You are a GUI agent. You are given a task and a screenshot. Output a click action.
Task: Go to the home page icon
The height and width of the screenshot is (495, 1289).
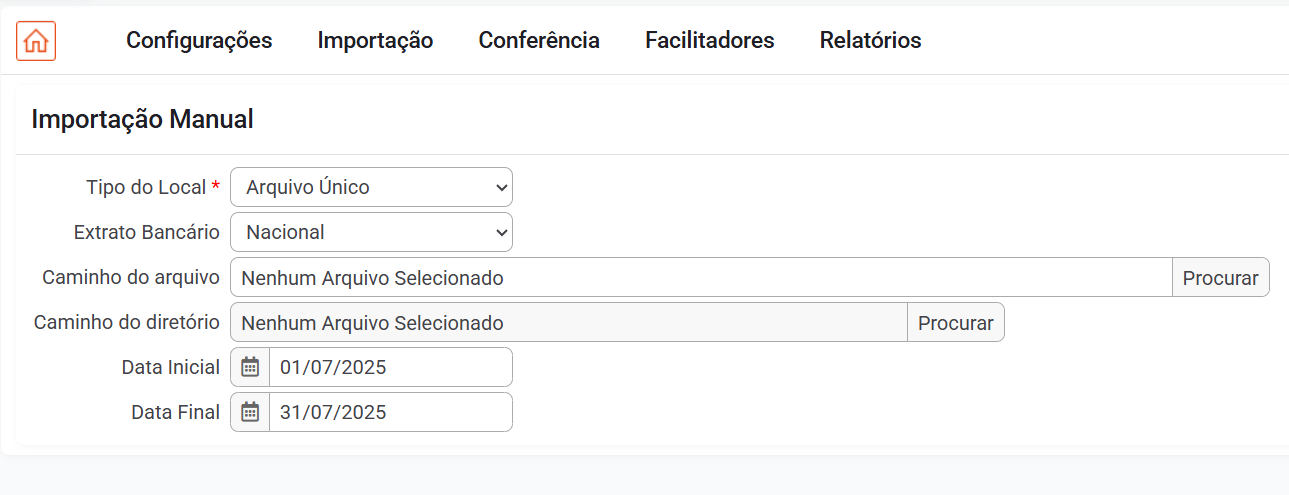tap(36, 41)
